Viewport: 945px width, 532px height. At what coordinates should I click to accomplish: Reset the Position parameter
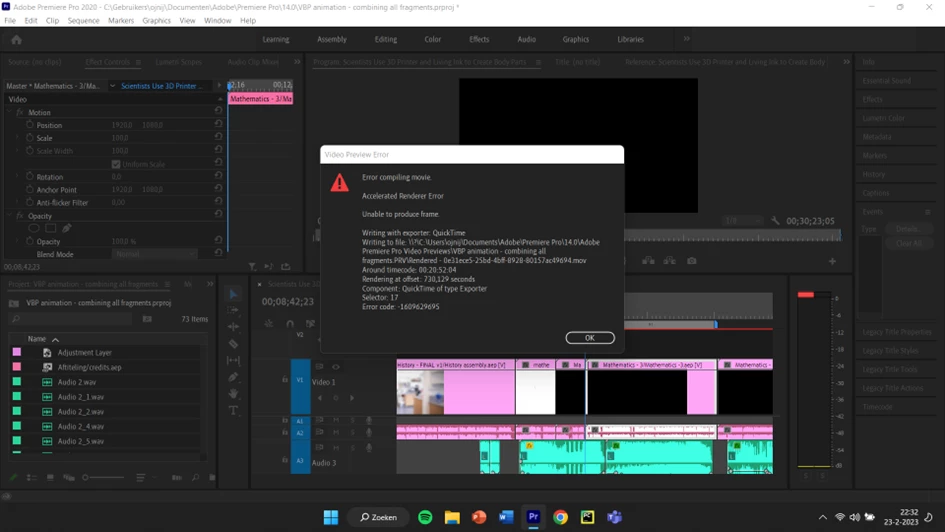(218, 124)
